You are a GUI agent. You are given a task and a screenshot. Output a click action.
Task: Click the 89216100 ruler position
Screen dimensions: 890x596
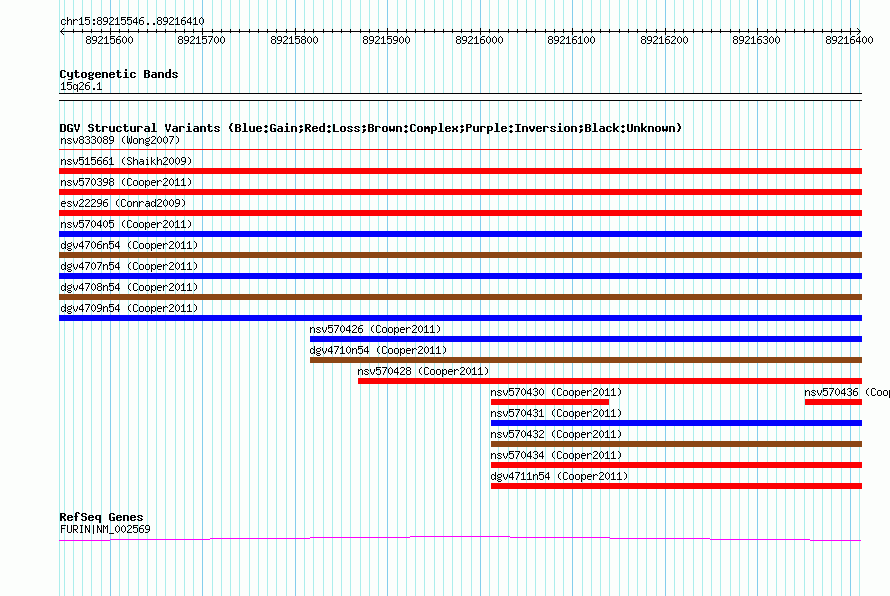click(x=572, y=40)
